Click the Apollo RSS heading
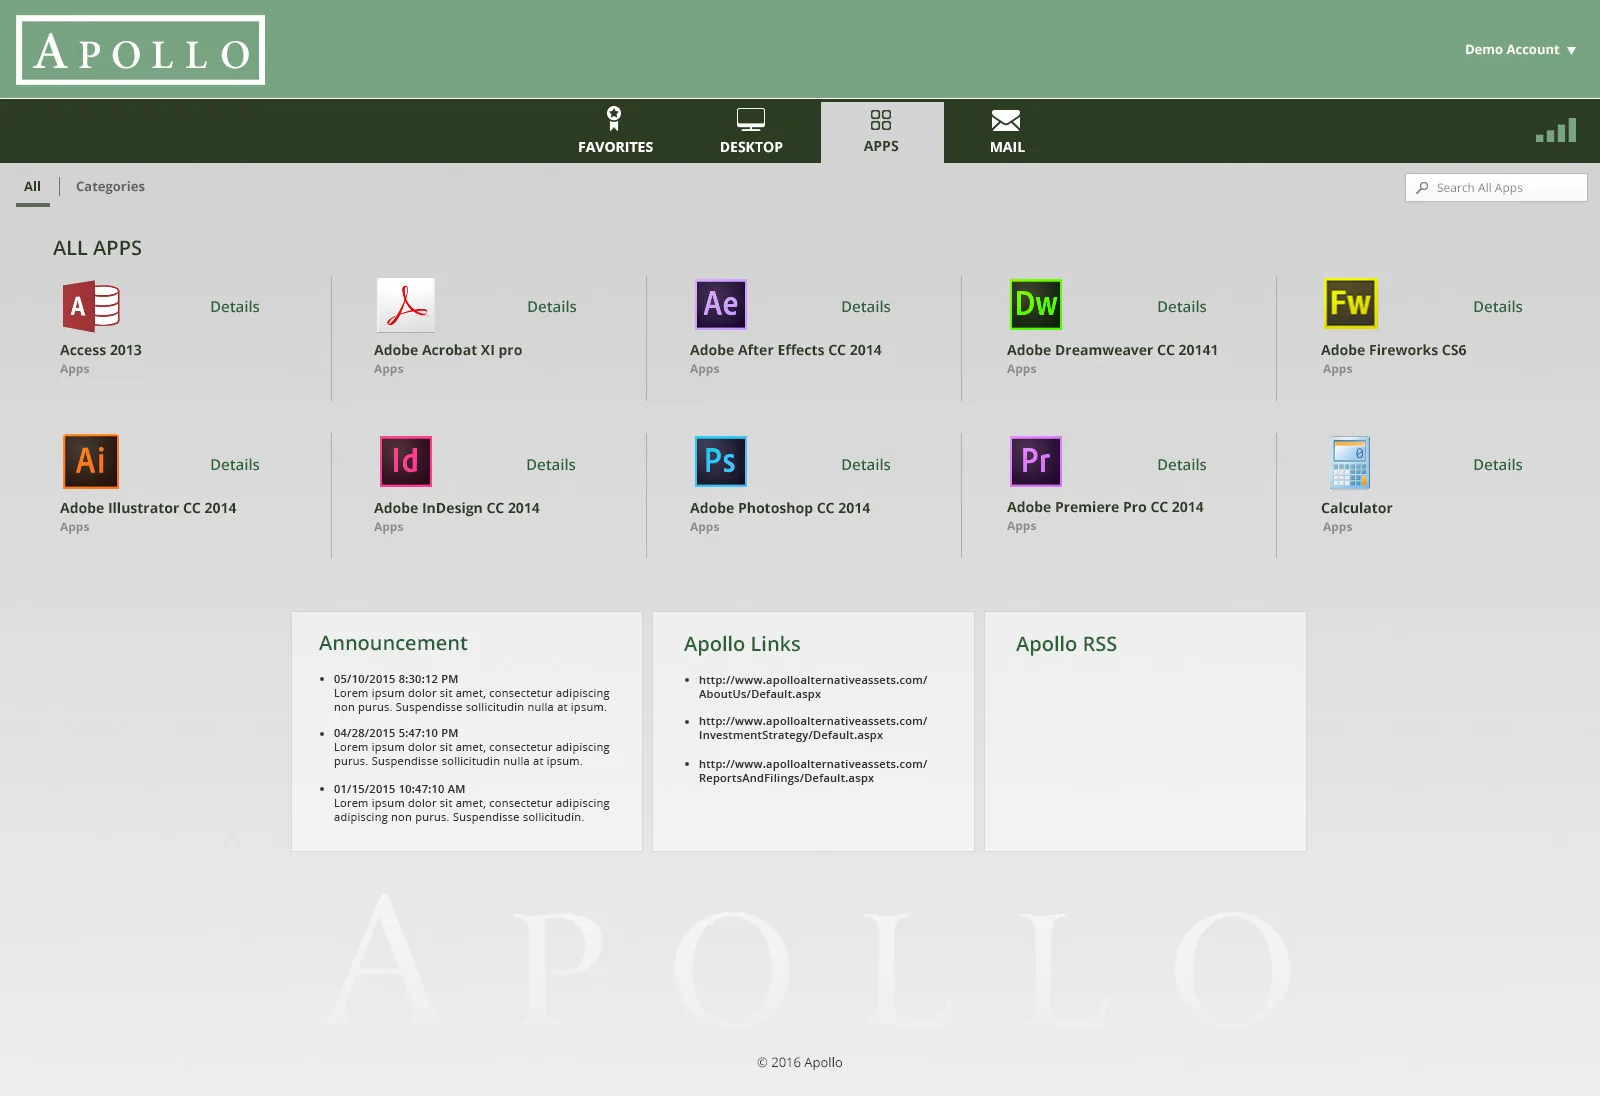This screenshot has height=1096, width=1600. click(1066, 644)
